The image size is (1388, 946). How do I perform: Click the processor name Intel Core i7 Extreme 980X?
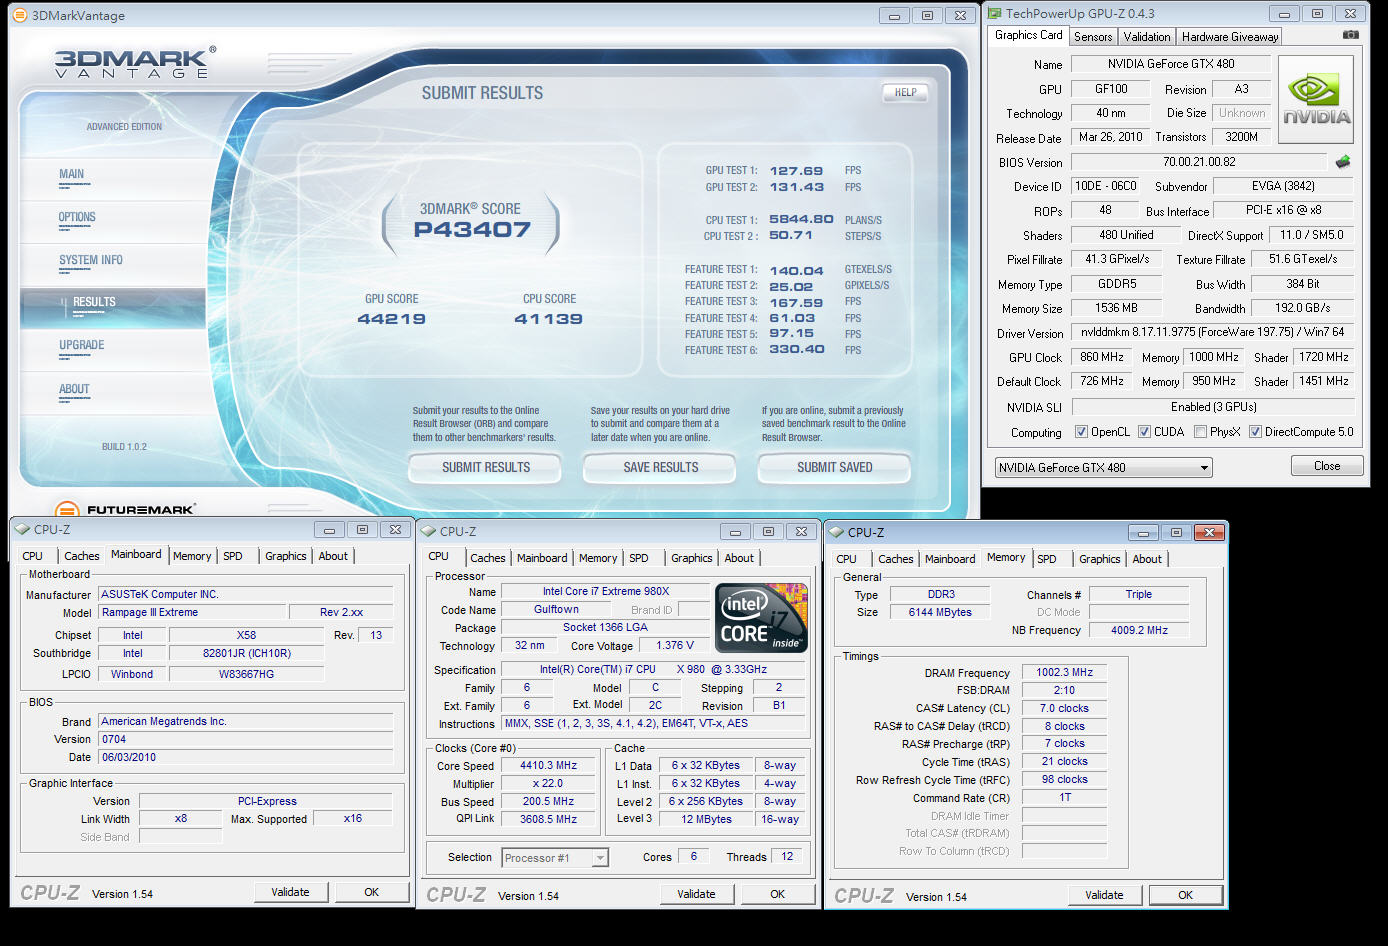tap(605, 591)
